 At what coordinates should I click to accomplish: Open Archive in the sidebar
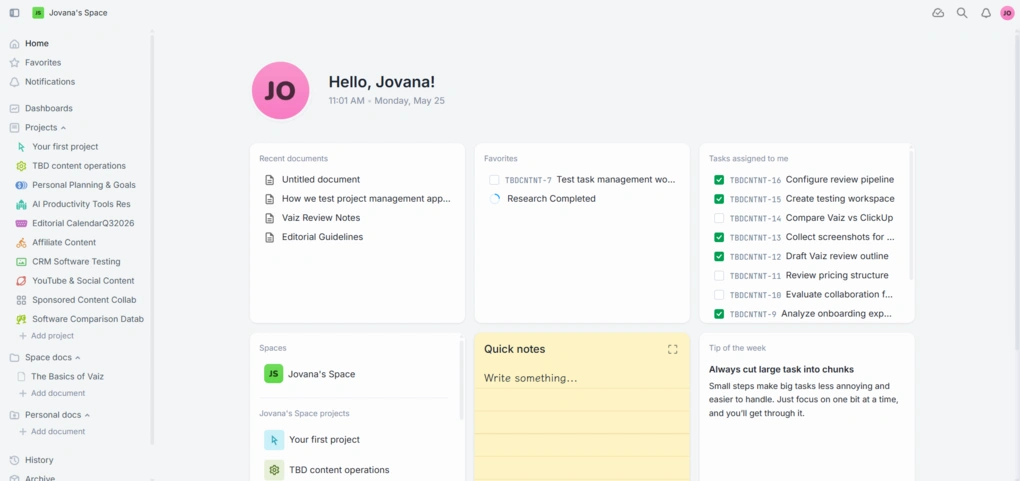pyautogui.click(x=40, y=478)
